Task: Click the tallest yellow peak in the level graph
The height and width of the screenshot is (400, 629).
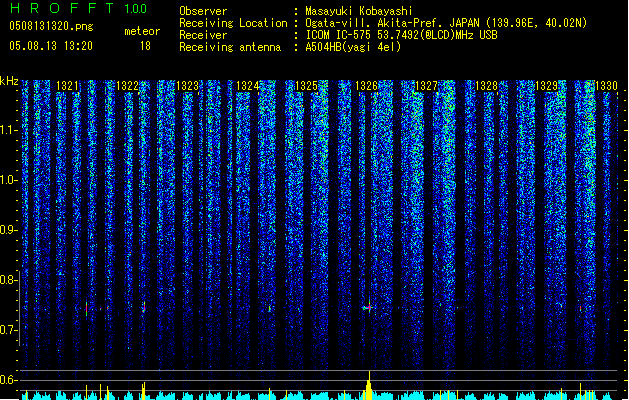Action: (x=369, y=385)
